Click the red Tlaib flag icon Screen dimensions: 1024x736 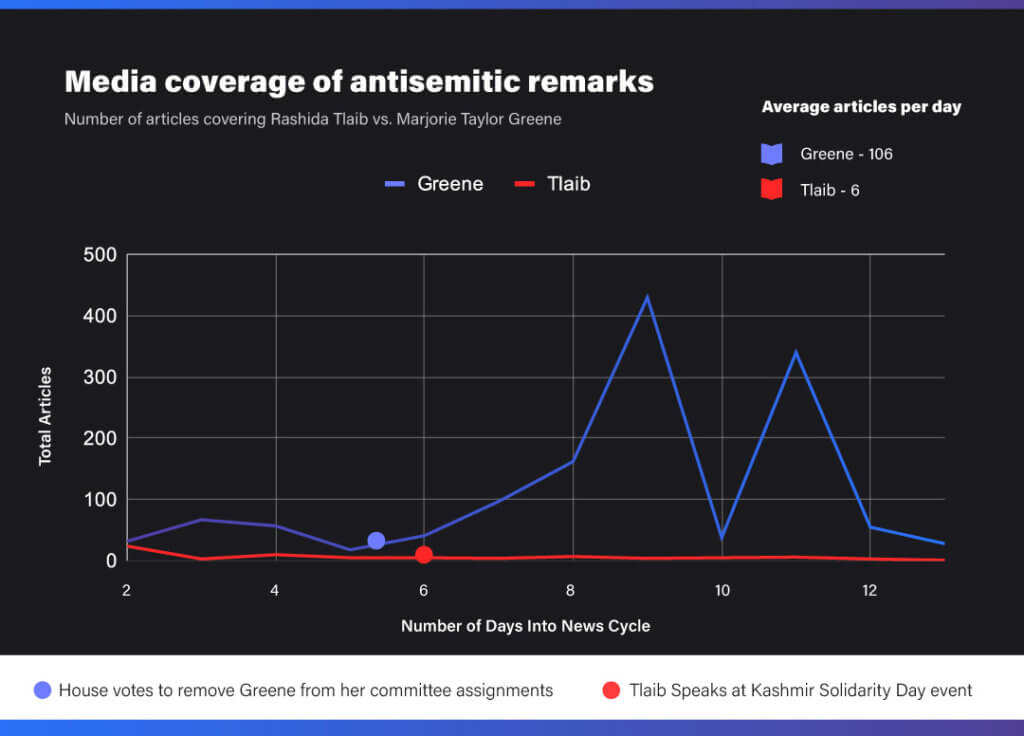point(771,189)
